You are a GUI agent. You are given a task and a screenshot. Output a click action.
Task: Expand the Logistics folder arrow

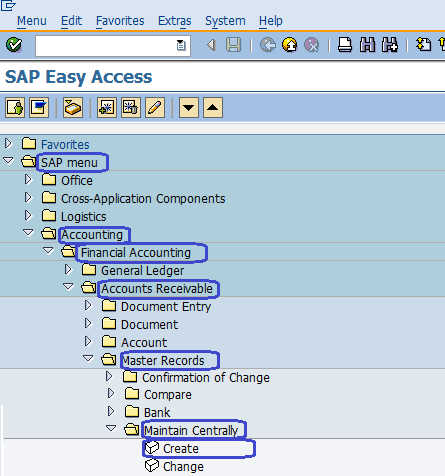click(x=28, y=216)
